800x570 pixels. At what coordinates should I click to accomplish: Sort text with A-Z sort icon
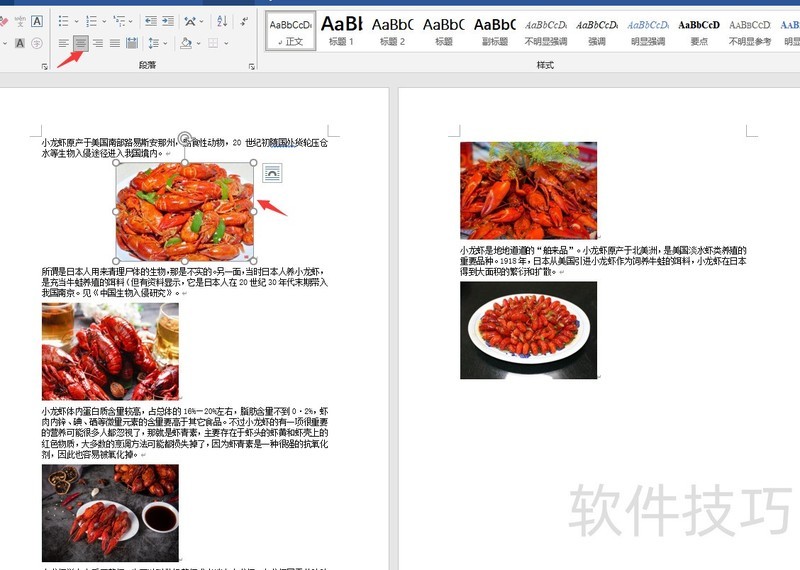tap(222, 21)
